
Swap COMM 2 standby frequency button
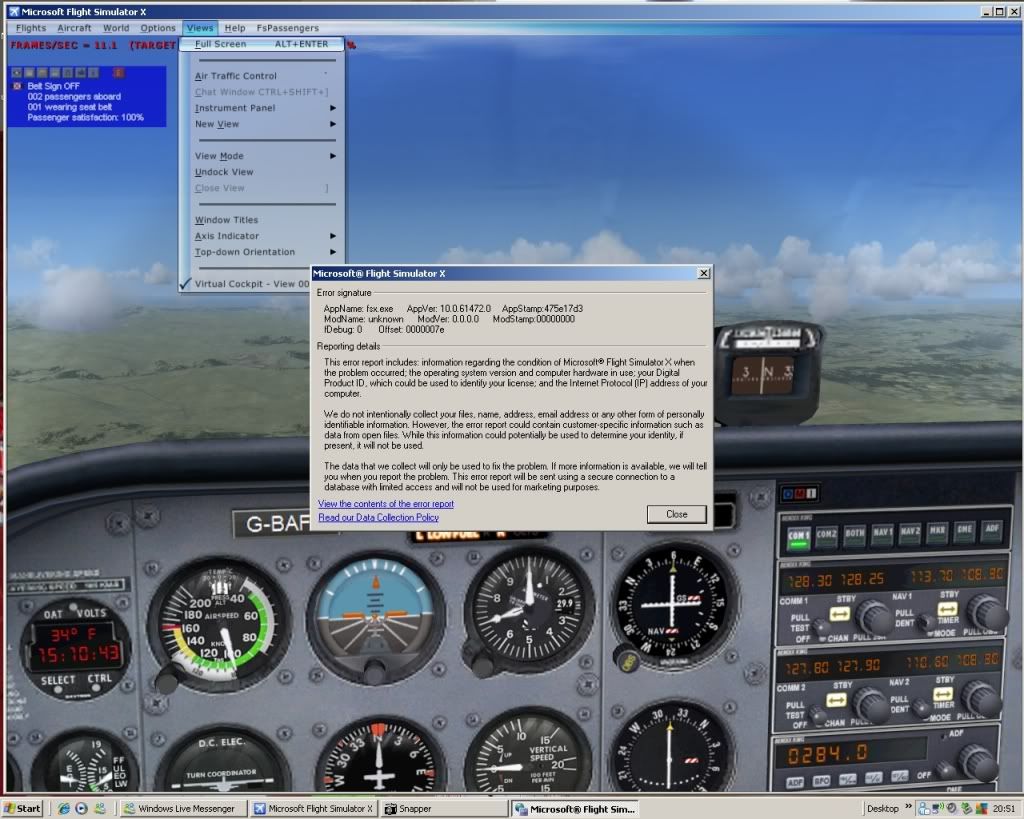(x=836, y=700)
